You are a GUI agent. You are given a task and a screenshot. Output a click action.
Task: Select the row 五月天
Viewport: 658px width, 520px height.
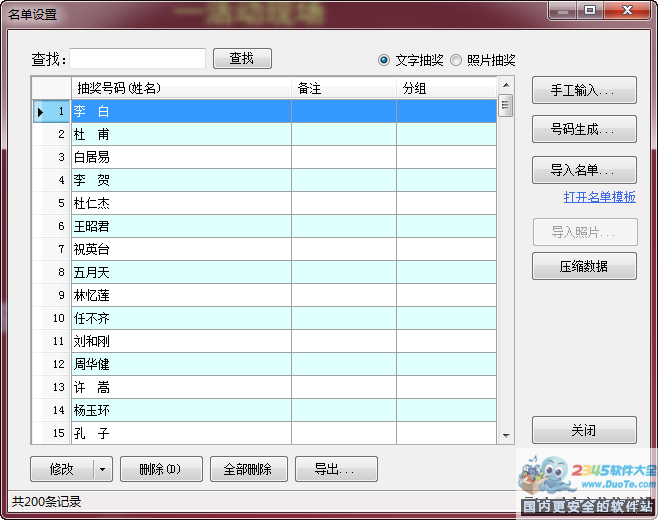[264, 272]
